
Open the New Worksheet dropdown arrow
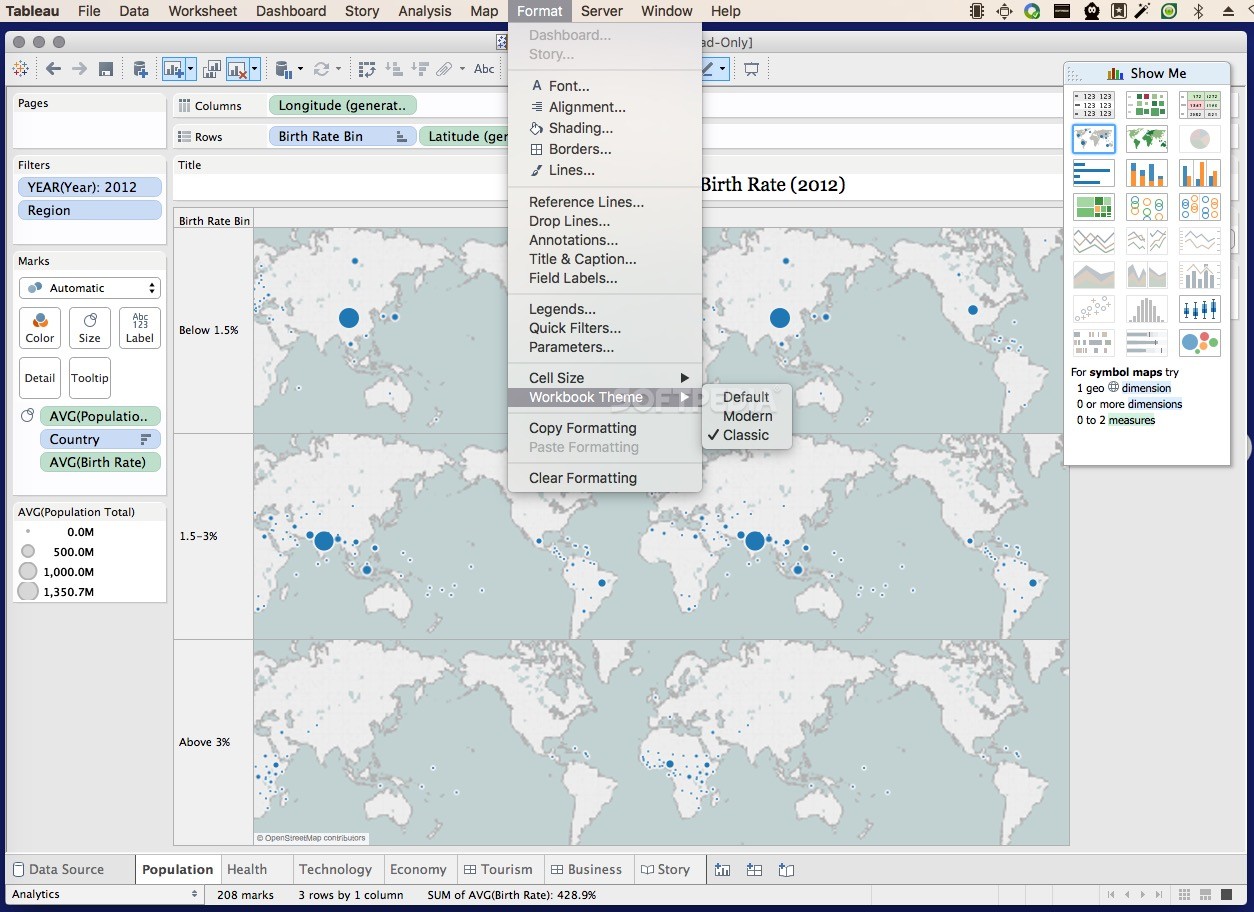point(190,69)
